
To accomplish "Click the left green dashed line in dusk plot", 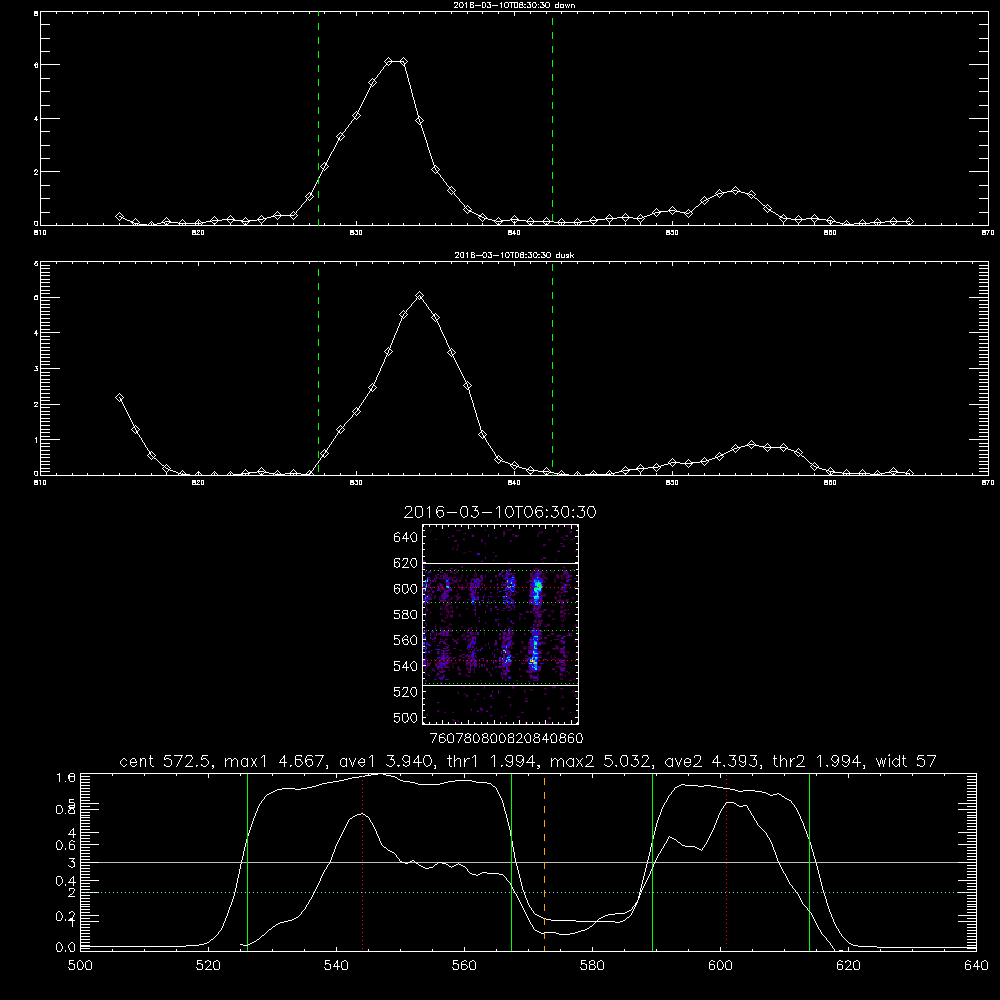I will 318,369.
